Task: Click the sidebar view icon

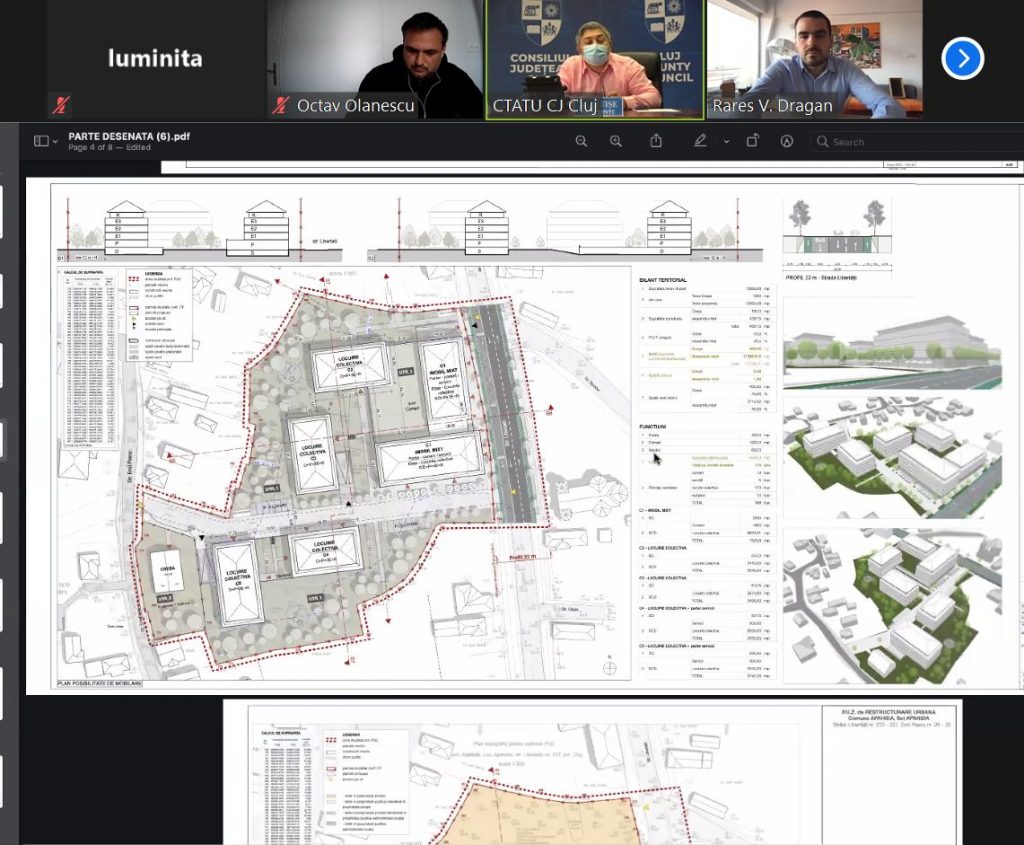Action: (x=41, y=141)
